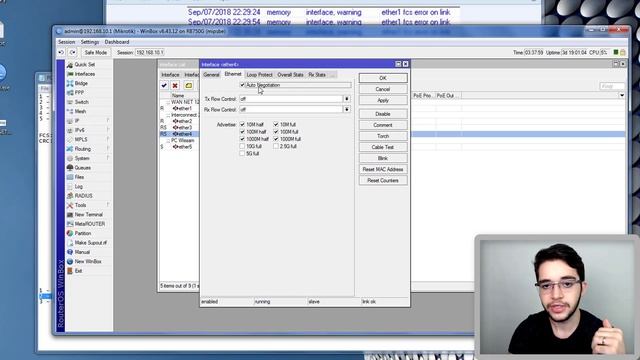This screenshot has height=360, width=640.
Task: Open the Switch section in sidebar
Action: point(81,102)
